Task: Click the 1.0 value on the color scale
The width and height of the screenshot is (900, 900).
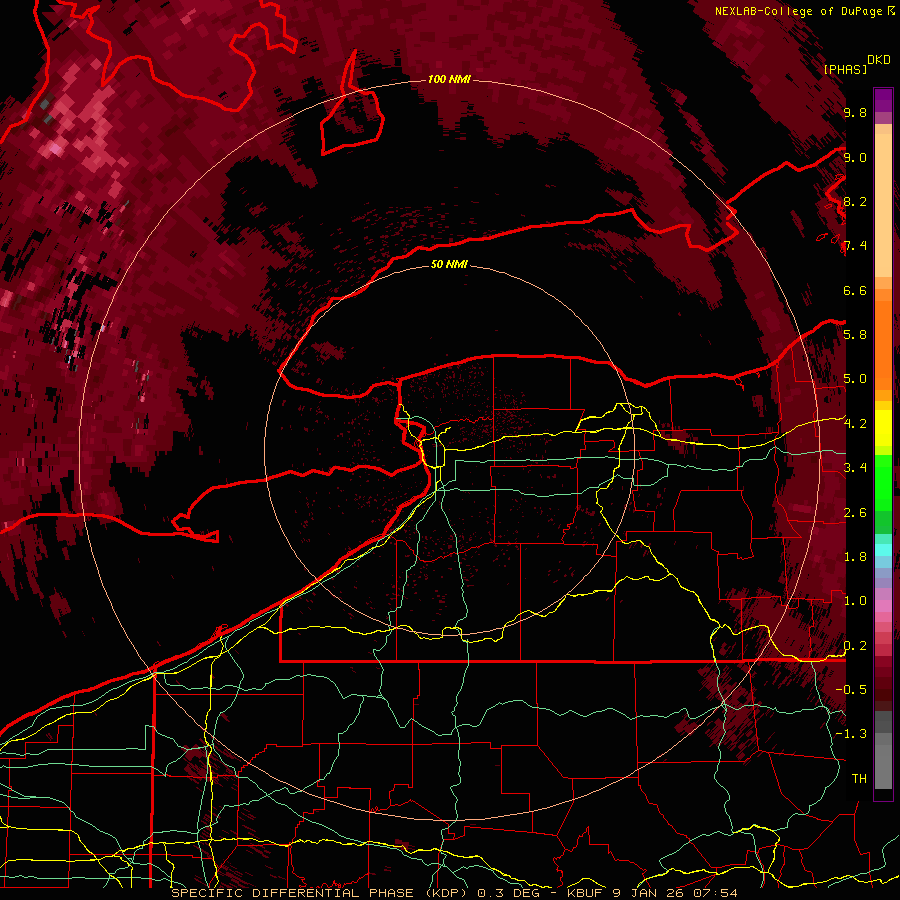Action: [855, 601]
